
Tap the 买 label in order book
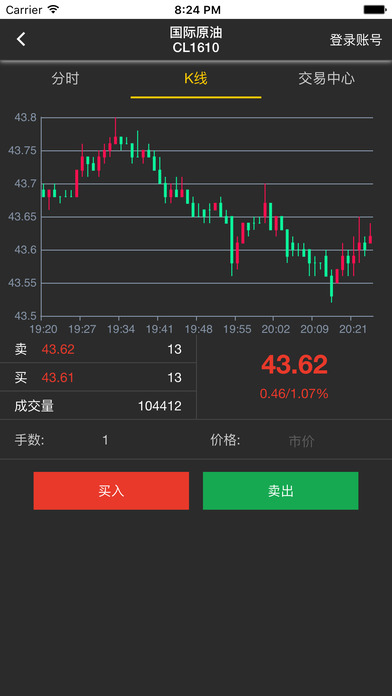pyautogui.click(x=20, y=378)
